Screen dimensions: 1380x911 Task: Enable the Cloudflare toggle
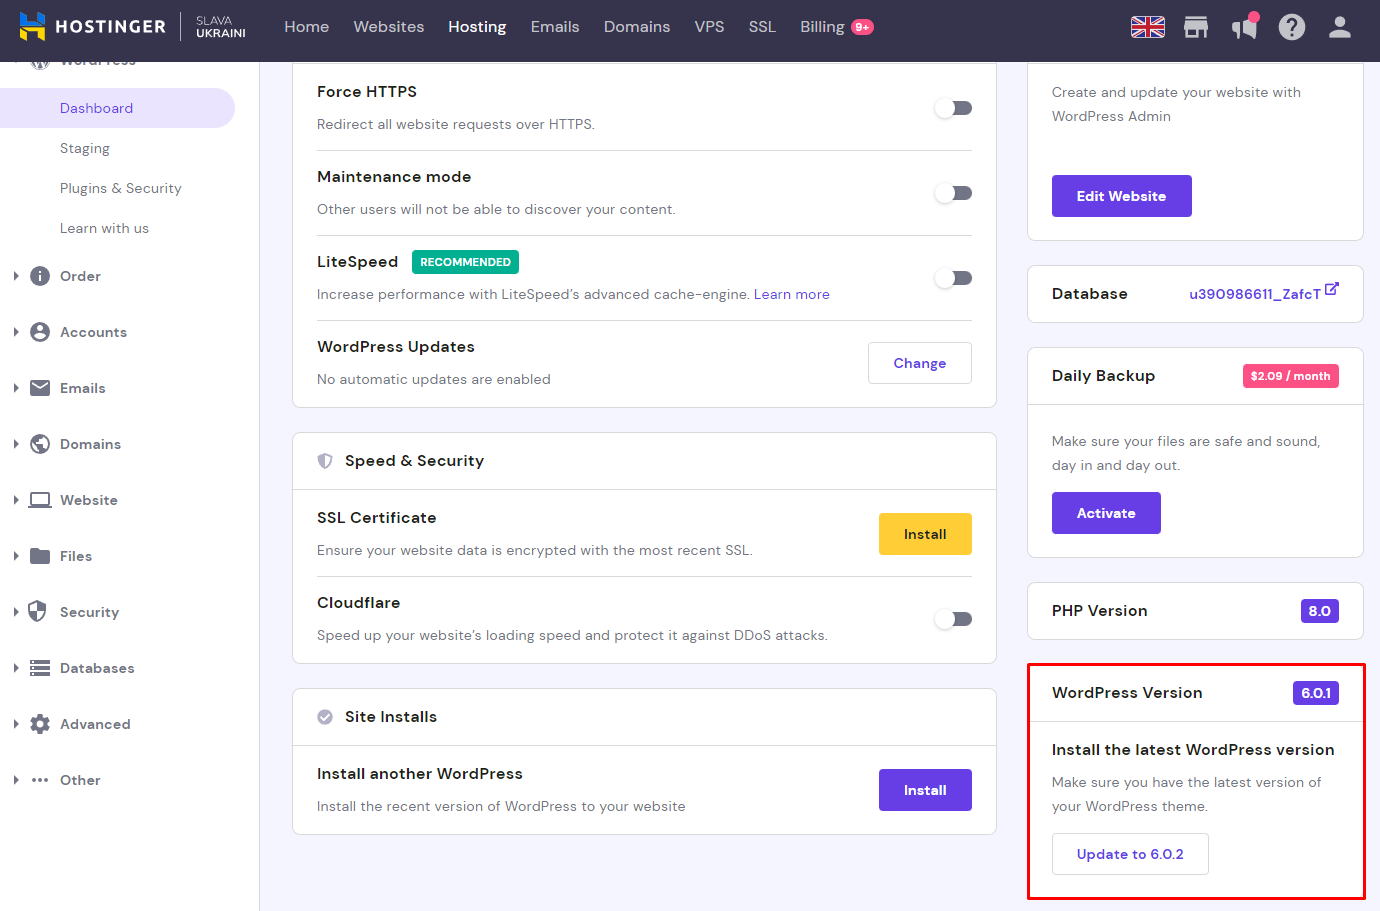tap(954, 619)
